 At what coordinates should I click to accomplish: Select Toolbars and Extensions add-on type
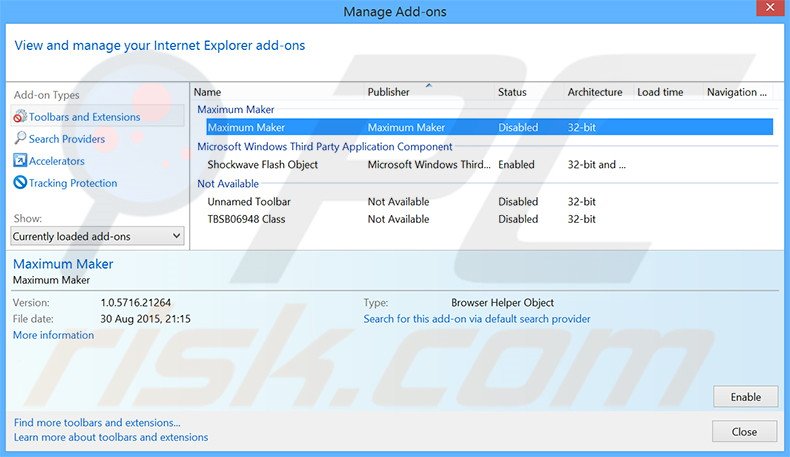(97, 116)
